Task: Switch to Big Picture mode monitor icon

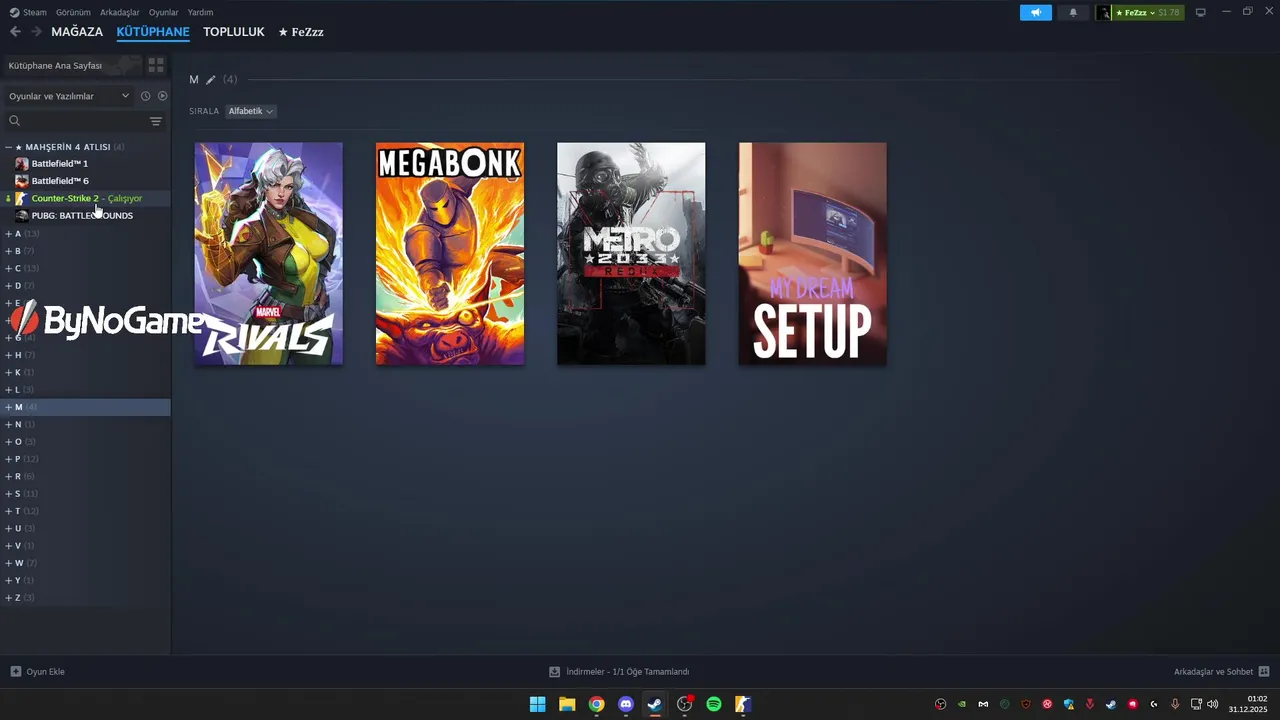Action: point(1201,13)
